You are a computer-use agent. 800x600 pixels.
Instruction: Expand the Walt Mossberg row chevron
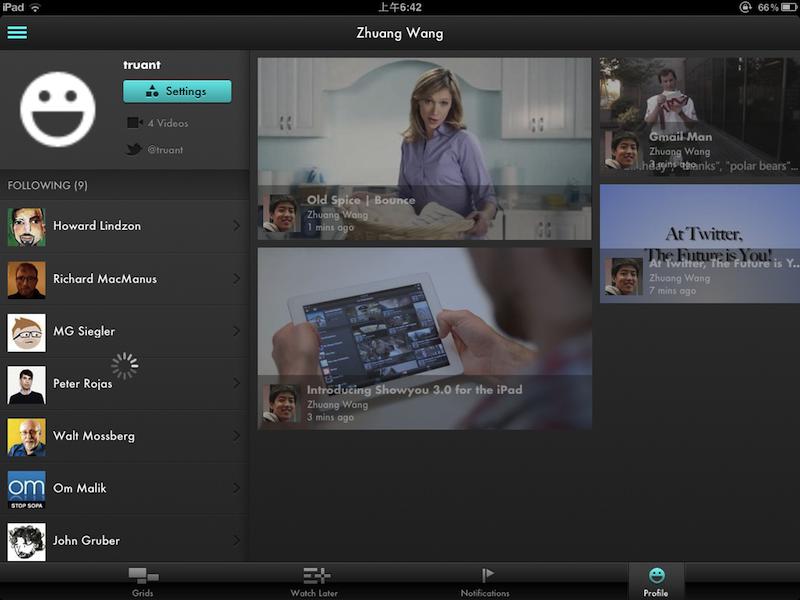coord(236,436)
